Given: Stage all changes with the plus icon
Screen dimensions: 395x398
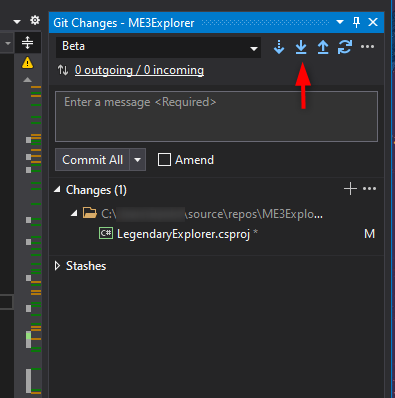Looking at the screenshot, I should (x=350, y=189).
